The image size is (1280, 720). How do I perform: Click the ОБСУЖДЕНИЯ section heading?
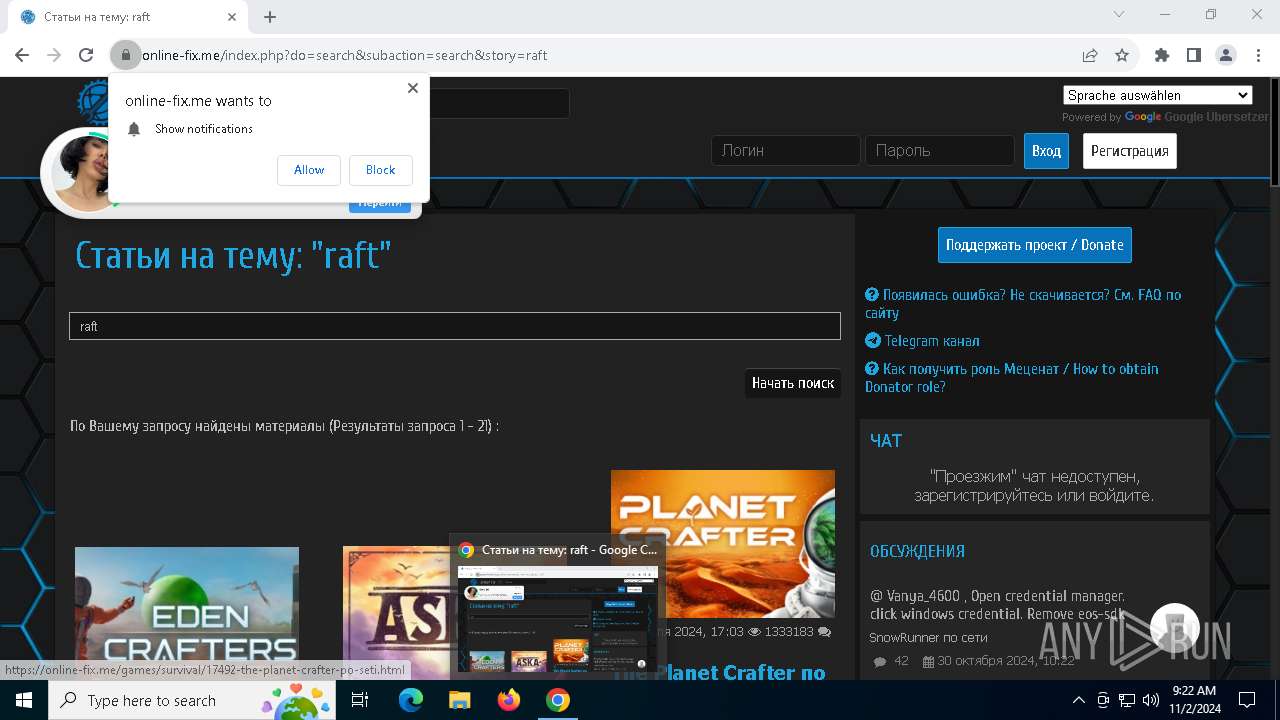click(917, 551)
